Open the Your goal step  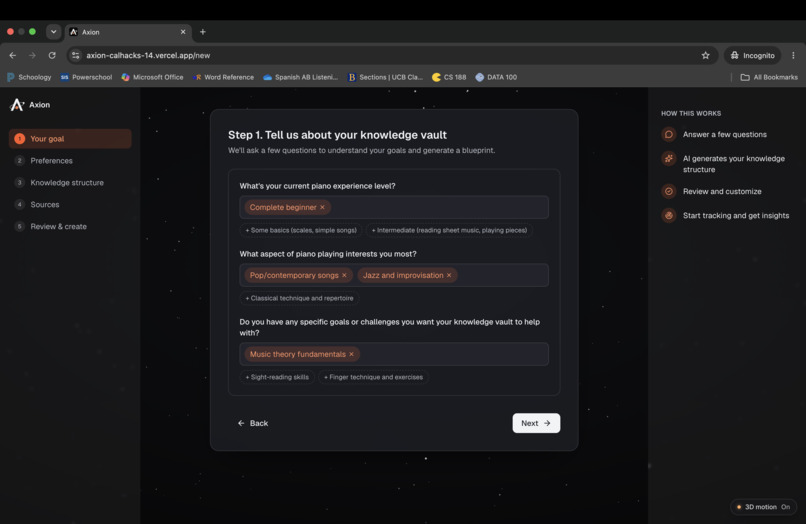click(70, 139)
